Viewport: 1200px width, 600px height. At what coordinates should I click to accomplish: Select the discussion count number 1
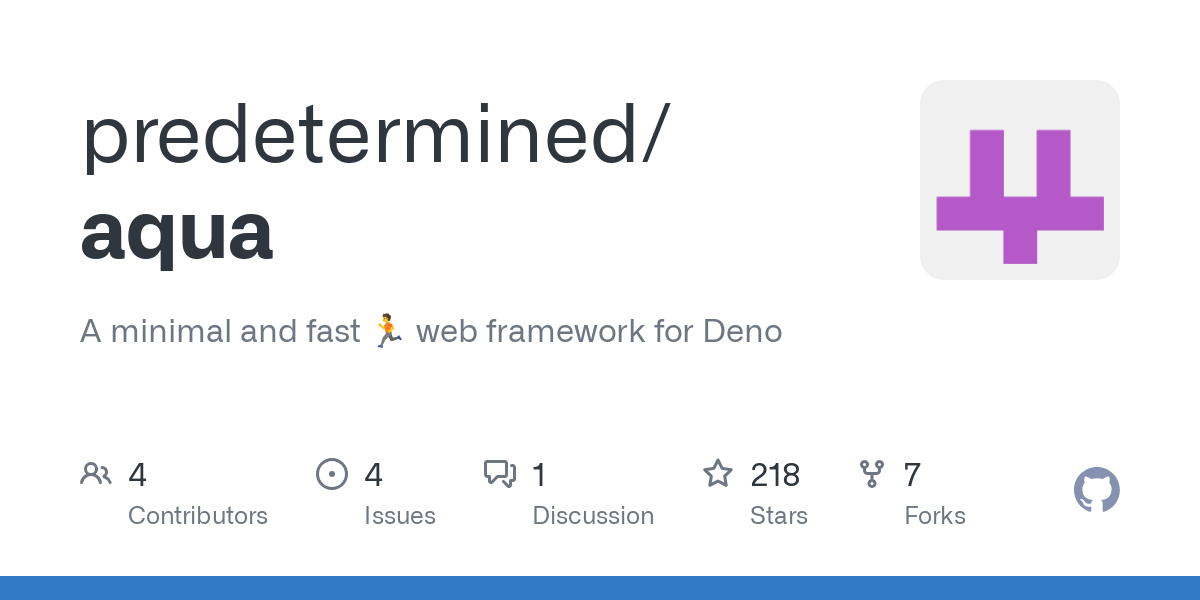click(539, 475)
